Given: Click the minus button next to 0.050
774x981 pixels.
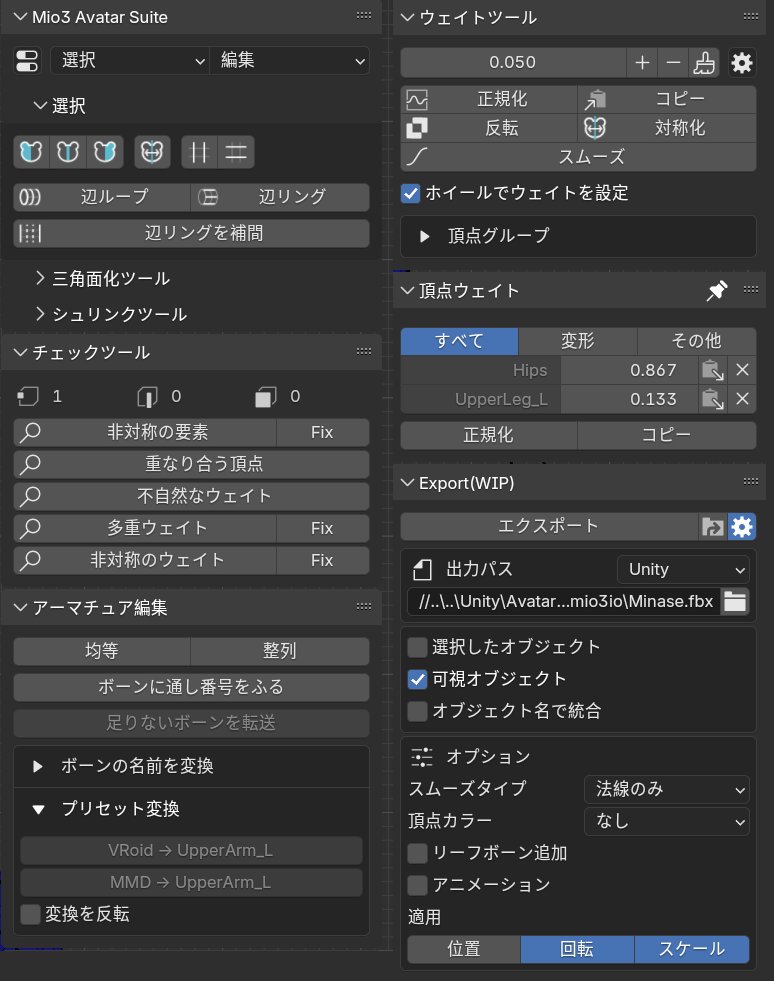Looking at the screenshot, I should tap(673, 63).
